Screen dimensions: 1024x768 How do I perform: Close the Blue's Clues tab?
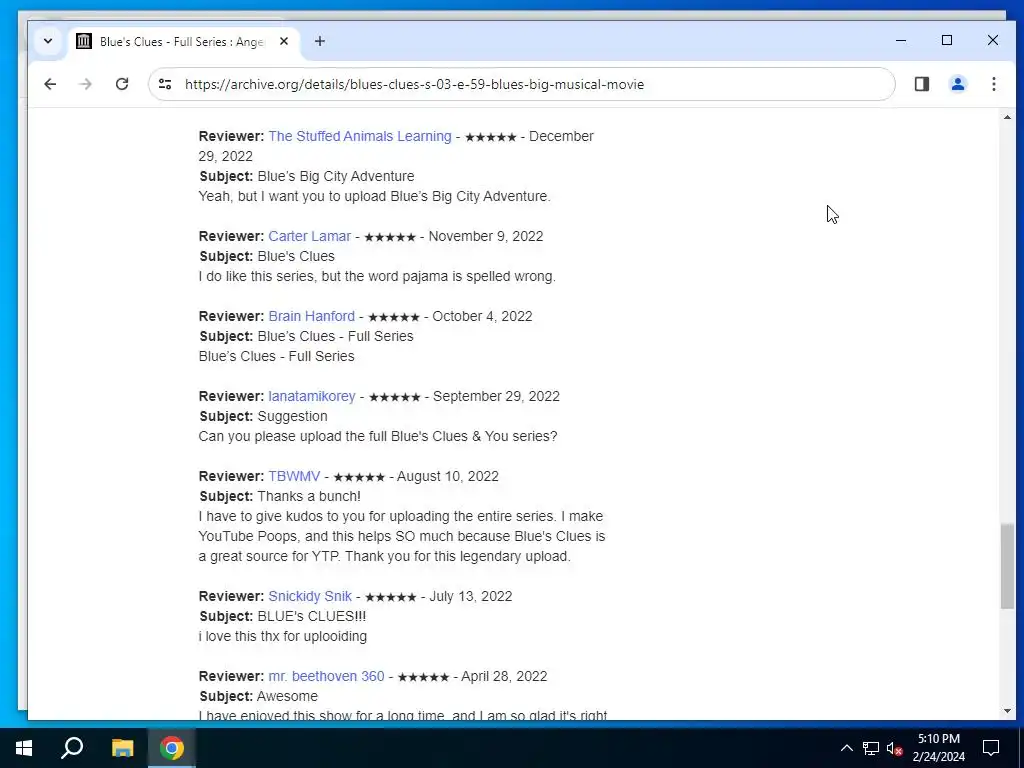tap(284, 41)
